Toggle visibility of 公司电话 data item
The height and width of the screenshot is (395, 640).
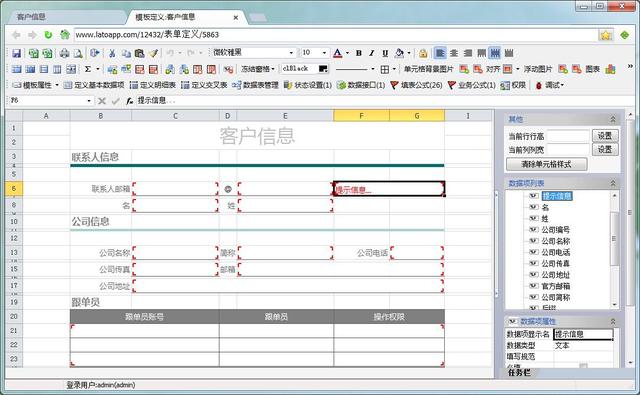pyautogui.click(x=533, y=252)
